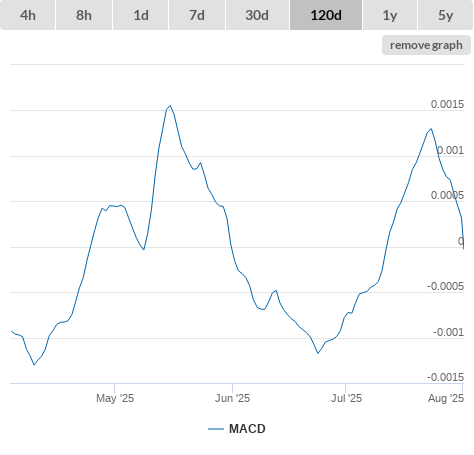Select the 4h time range tab
Screen dimensions: 474x455
(28, 15)
